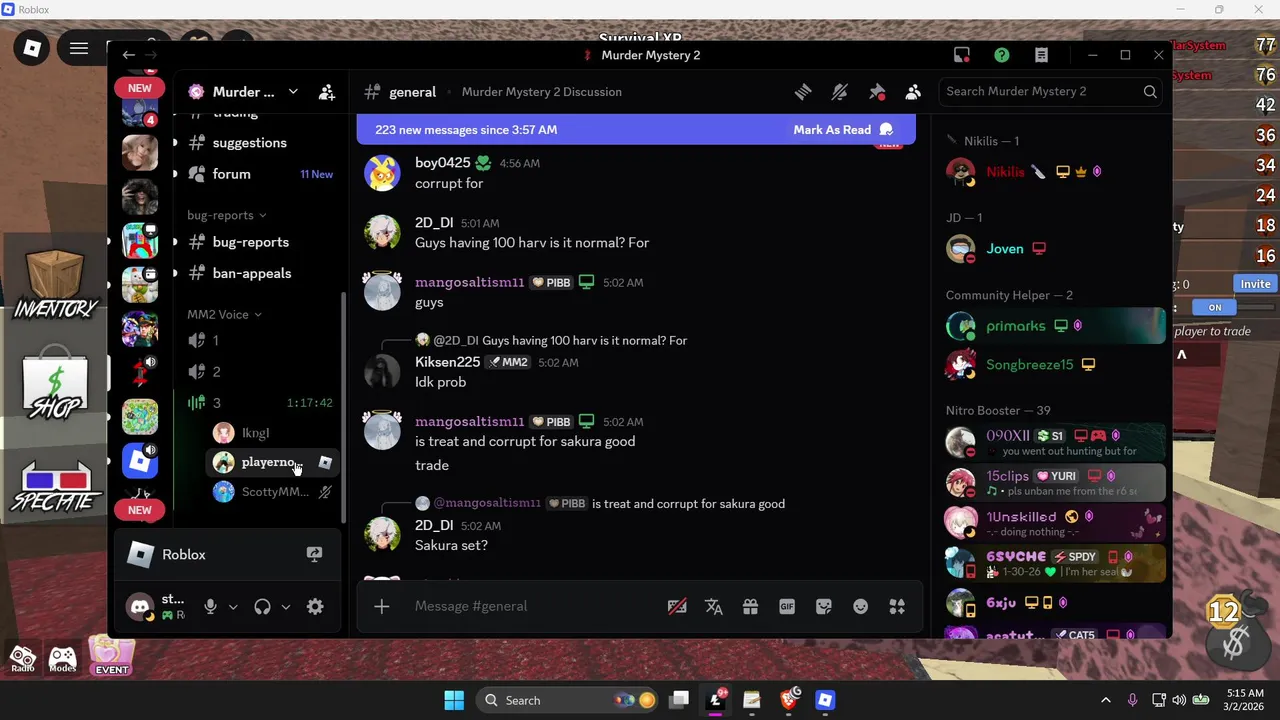The height and width of the screenshot is (720, 1280).
Task: Open Discord user settings gear
Action: pyautogui.click(x=315, y=606)
